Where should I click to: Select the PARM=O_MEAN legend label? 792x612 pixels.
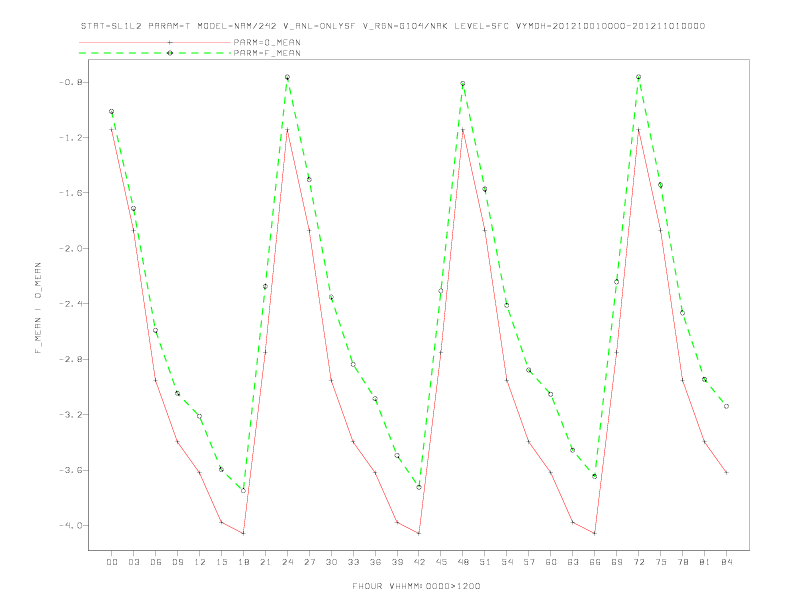[267, 42]
